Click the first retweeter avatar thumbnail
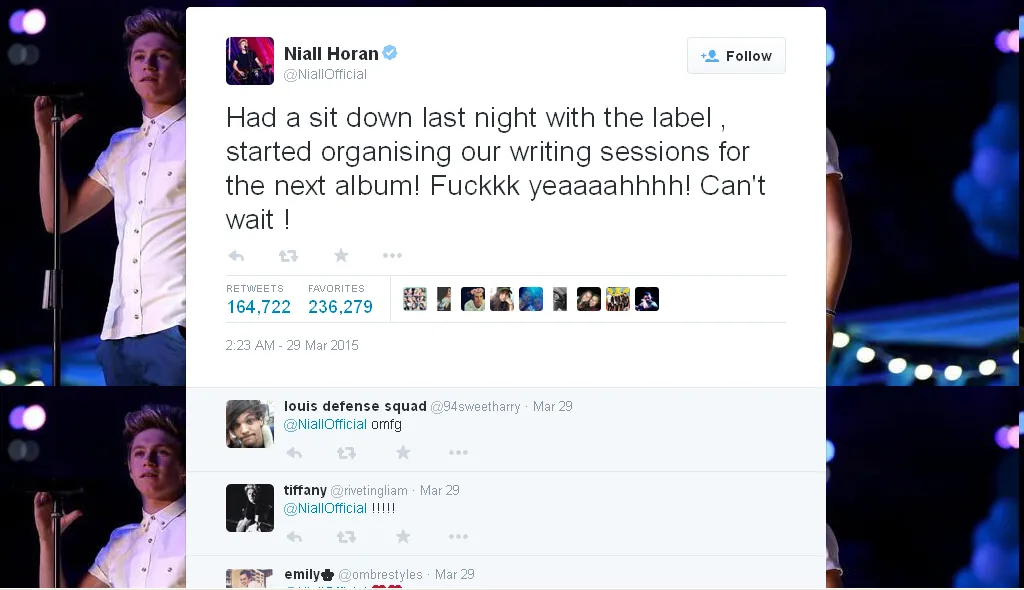Image resolution: width=1024 pixels, height=590 pixels. pyautogui.click(x=415, y=298)
